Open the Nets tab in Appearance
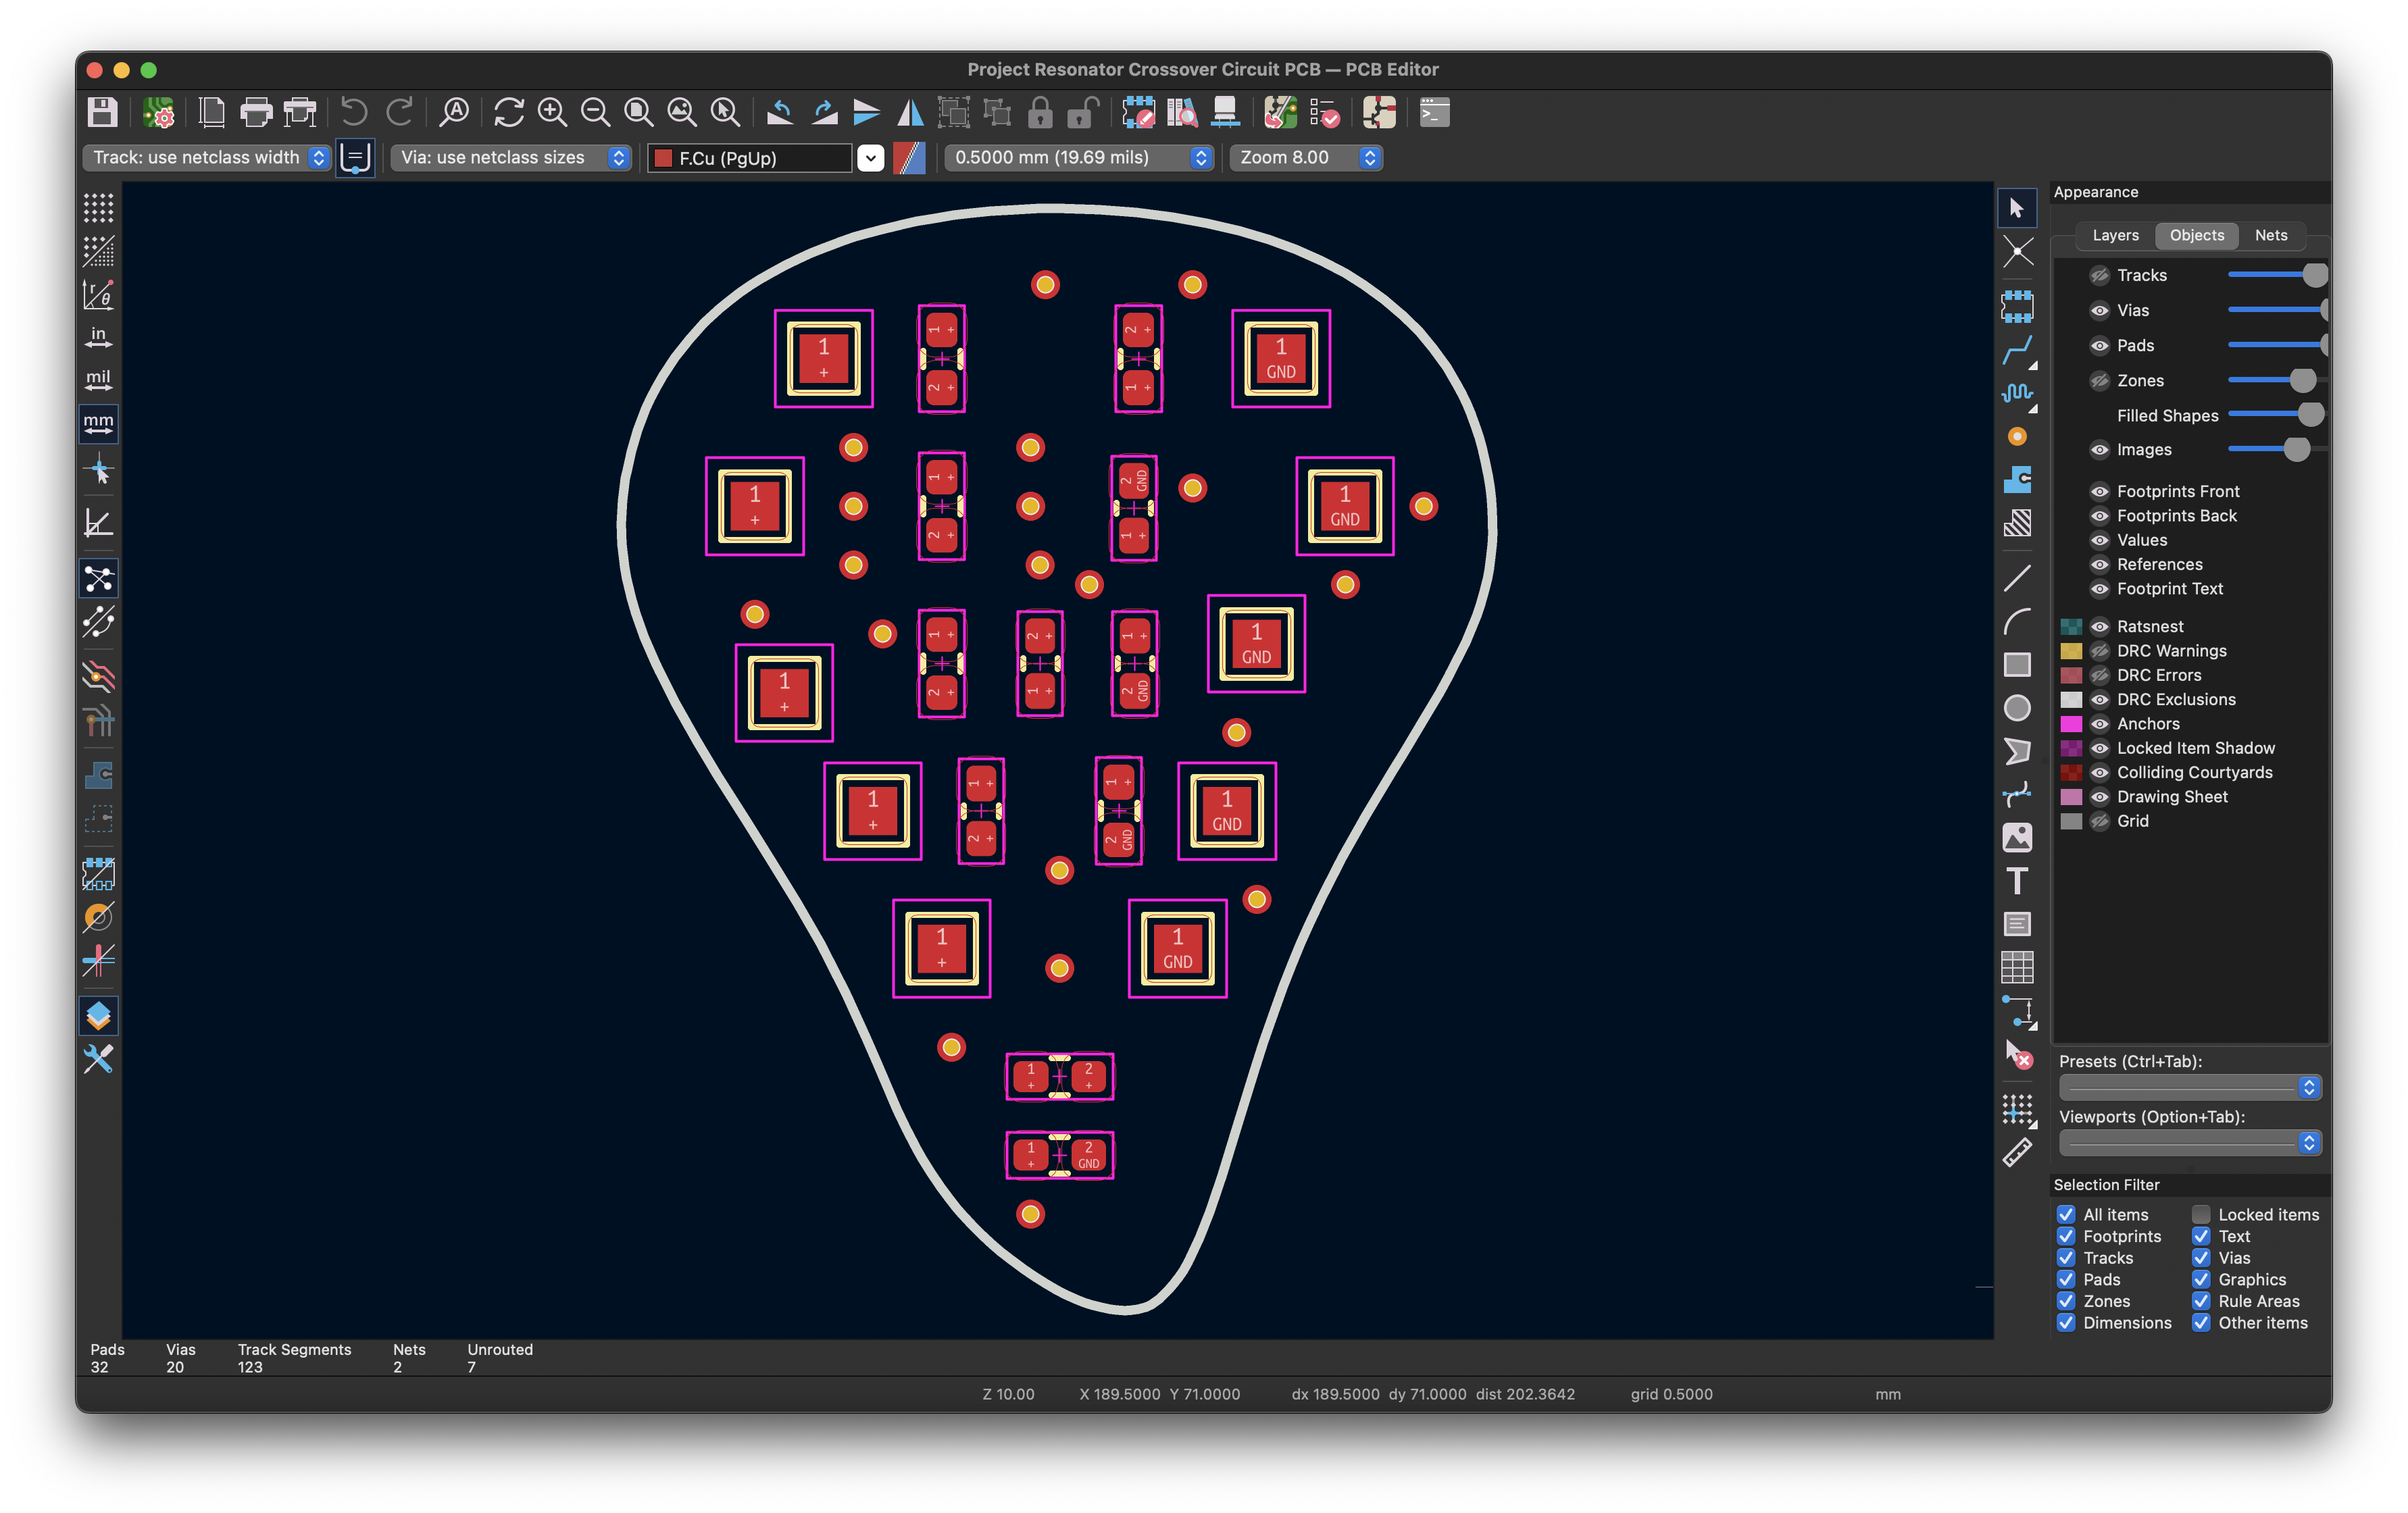 click(2271, 235)
